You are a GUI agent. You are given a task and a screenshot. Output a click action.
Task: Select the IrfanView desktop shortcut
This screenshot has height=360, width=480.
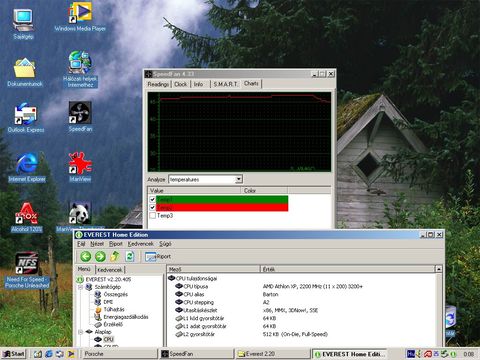tap(80, 167)
